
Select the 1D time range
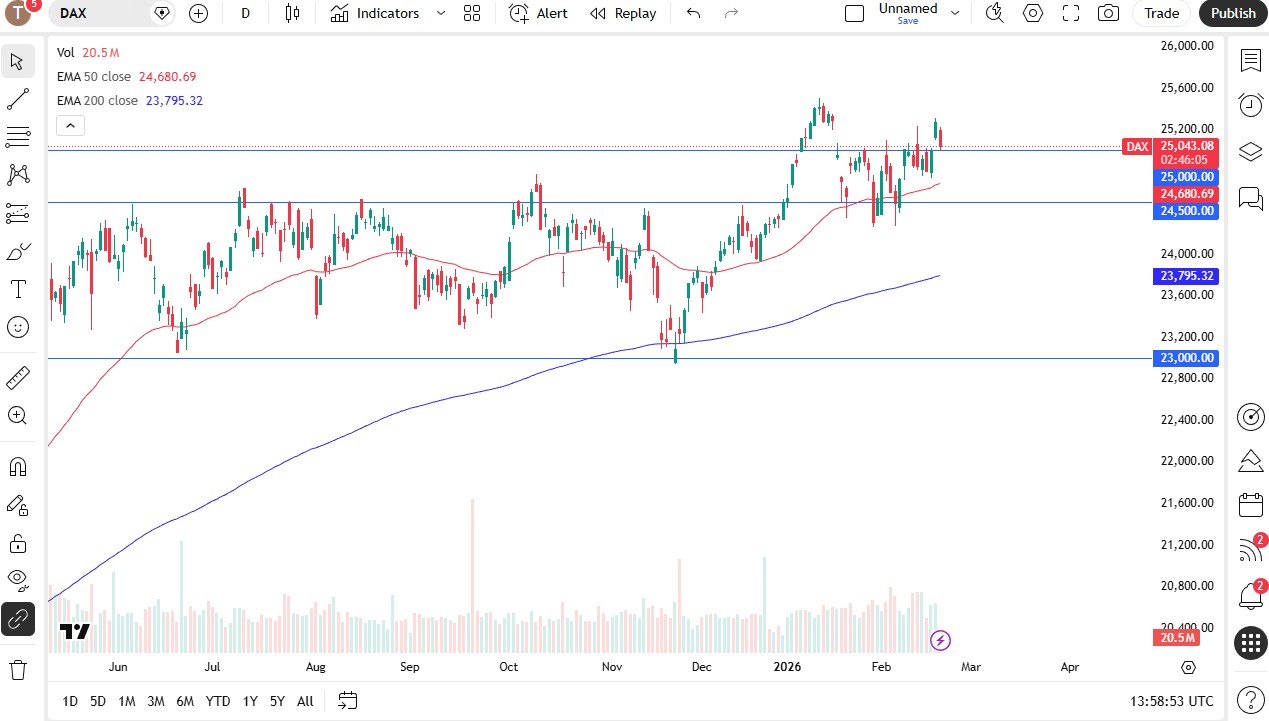coord(70,701)
